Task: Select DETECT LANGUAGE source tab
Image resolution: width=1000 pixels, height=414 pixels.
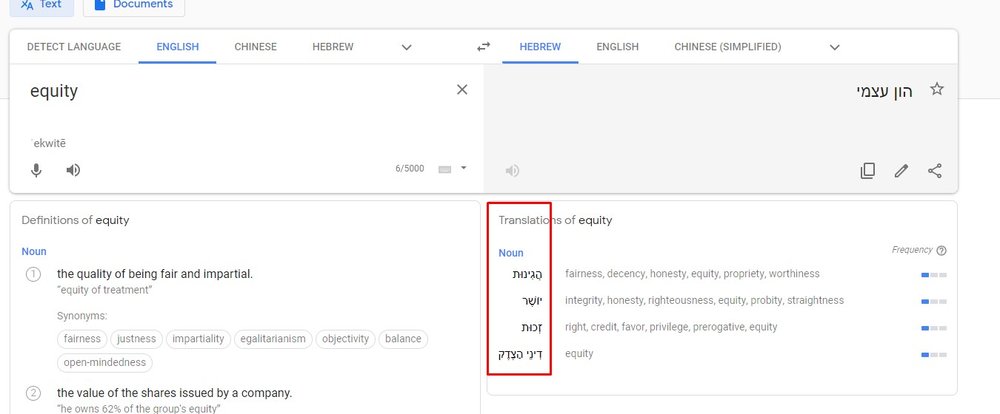Action: coord(74,47)
